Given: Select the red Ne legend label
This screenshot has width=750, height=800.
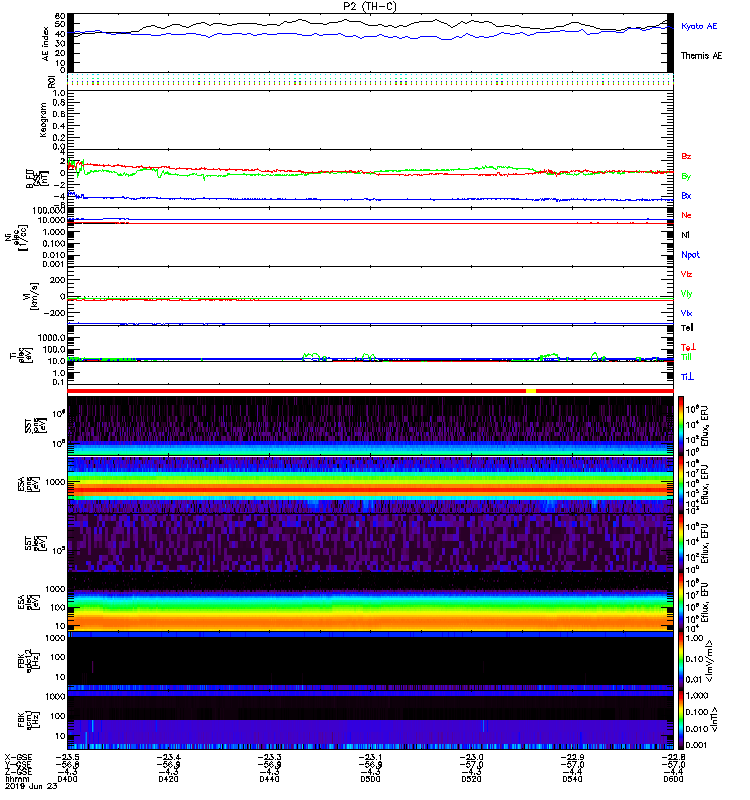Looking at the screenshot, I should click(686, 215).
